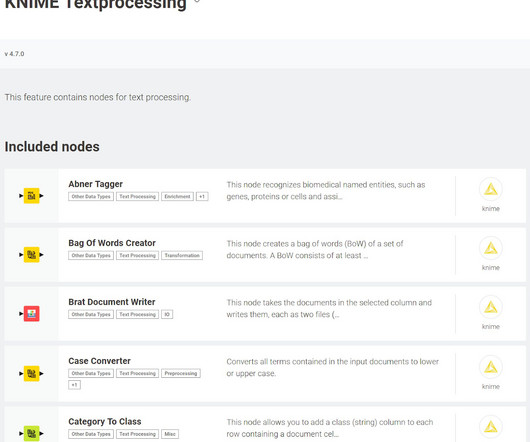Click the green Category To Class node icon

(31, 433)
